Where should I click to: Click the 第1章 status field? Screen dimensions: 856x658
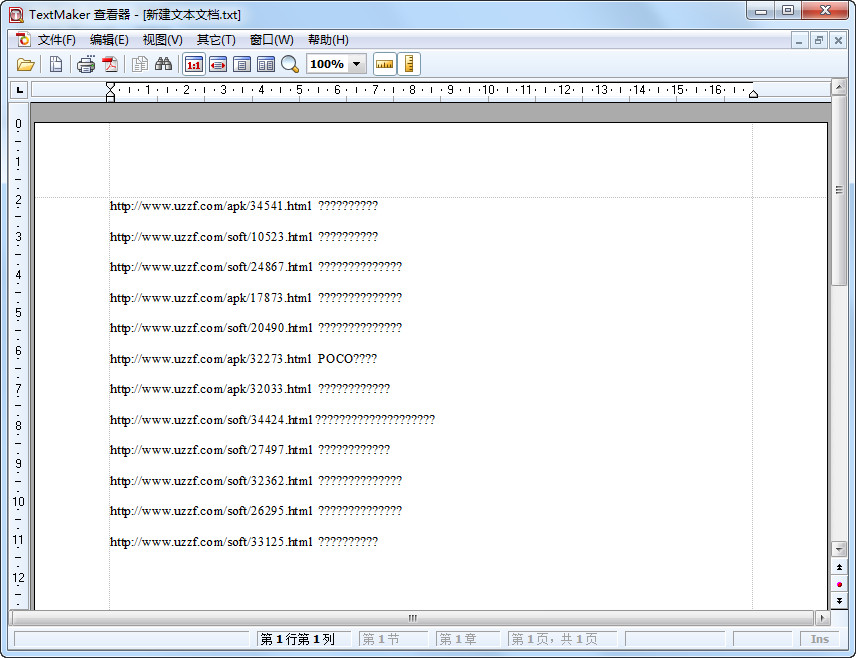tap(468, 639)
